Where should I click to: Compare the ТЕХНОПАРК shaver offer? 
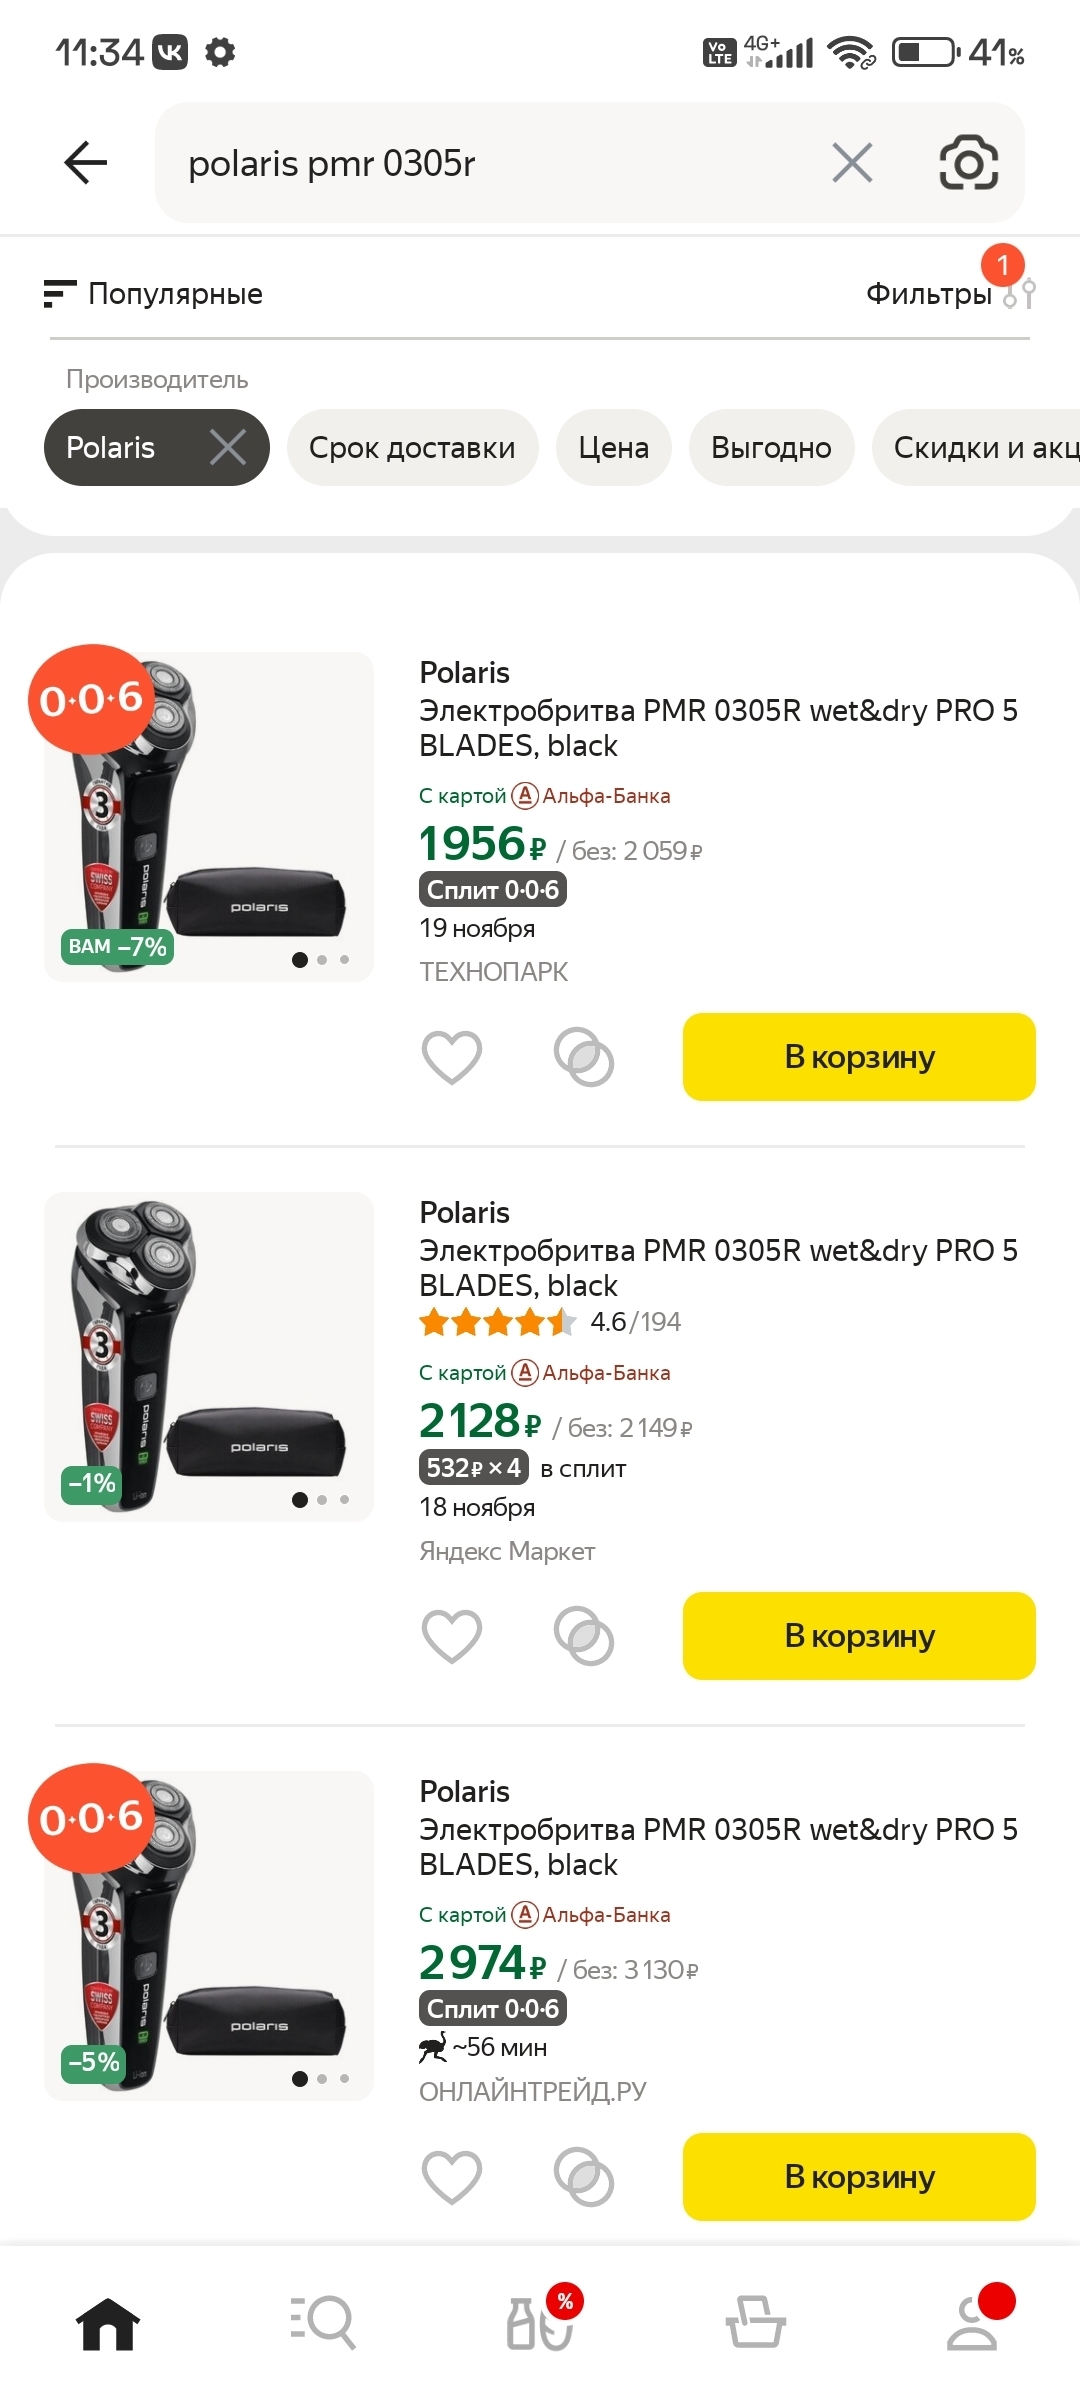(584, 1057)
